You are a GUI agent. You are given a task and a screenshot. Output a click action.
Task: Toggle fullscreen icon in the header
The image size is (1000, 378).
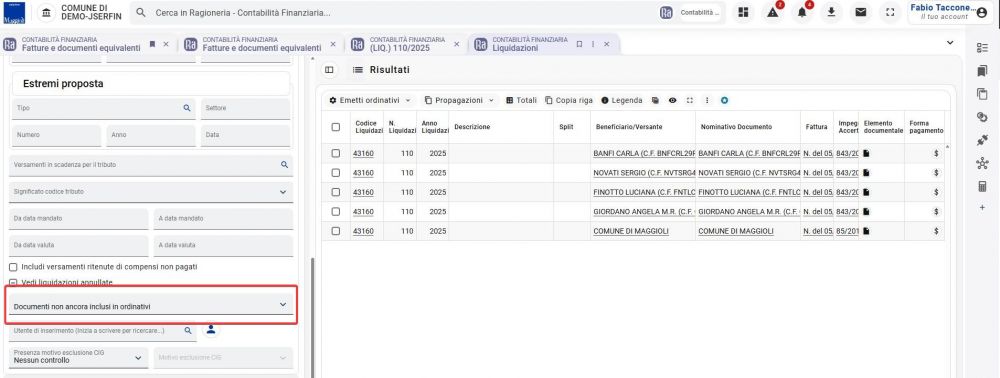pos(891,13)
